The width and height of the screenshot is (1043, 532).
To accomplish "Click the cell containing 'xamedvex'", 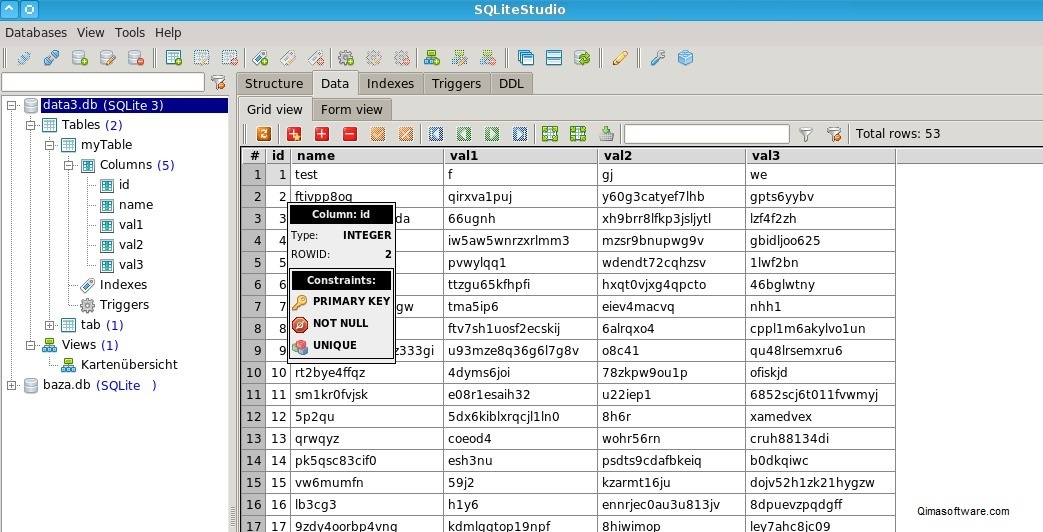I will click(x=821, y=417).
